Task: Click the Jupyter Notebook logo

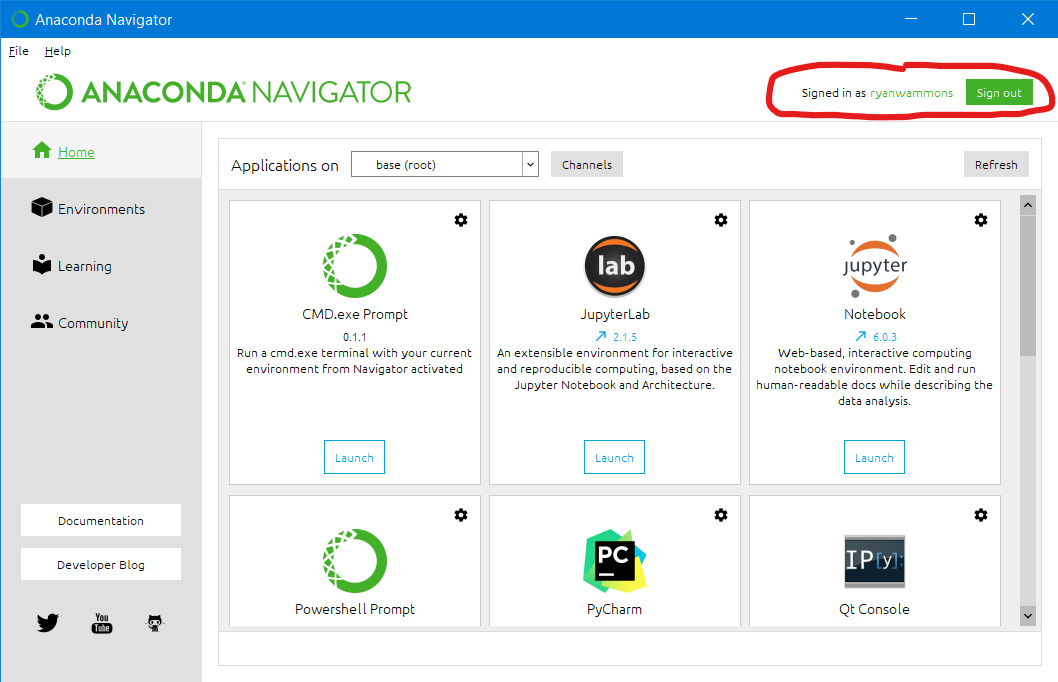Action: click(874, 266)
